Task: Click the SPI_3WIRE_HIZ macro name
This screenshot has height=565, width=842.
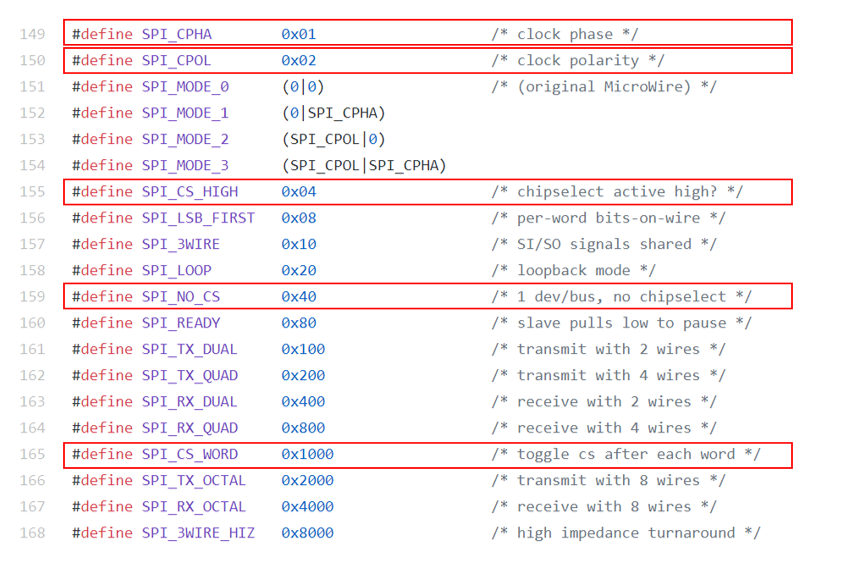Action: pos(198,533)
